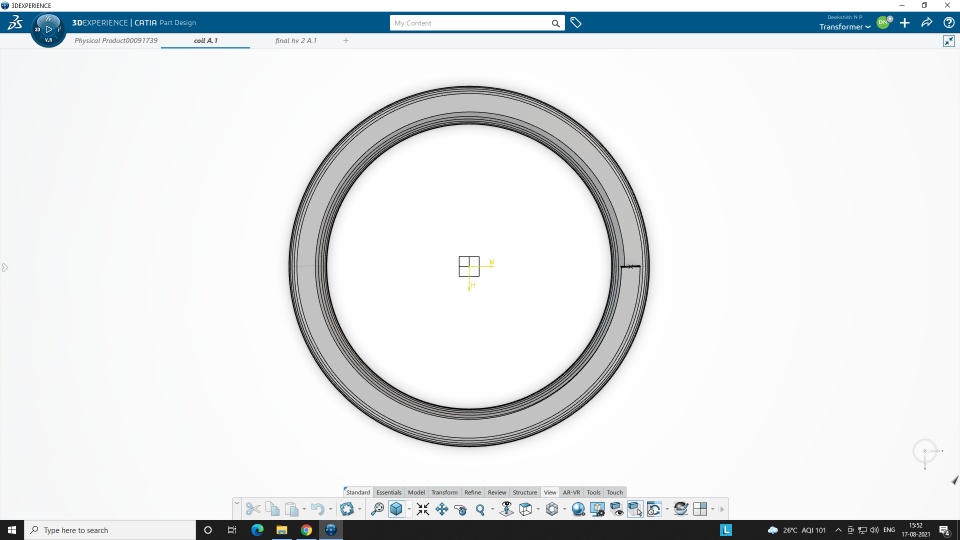Viewport: 960px width, 540px height.
Task: Click the 3DEXPERIENCE compass play button
Action: [48, 29]
